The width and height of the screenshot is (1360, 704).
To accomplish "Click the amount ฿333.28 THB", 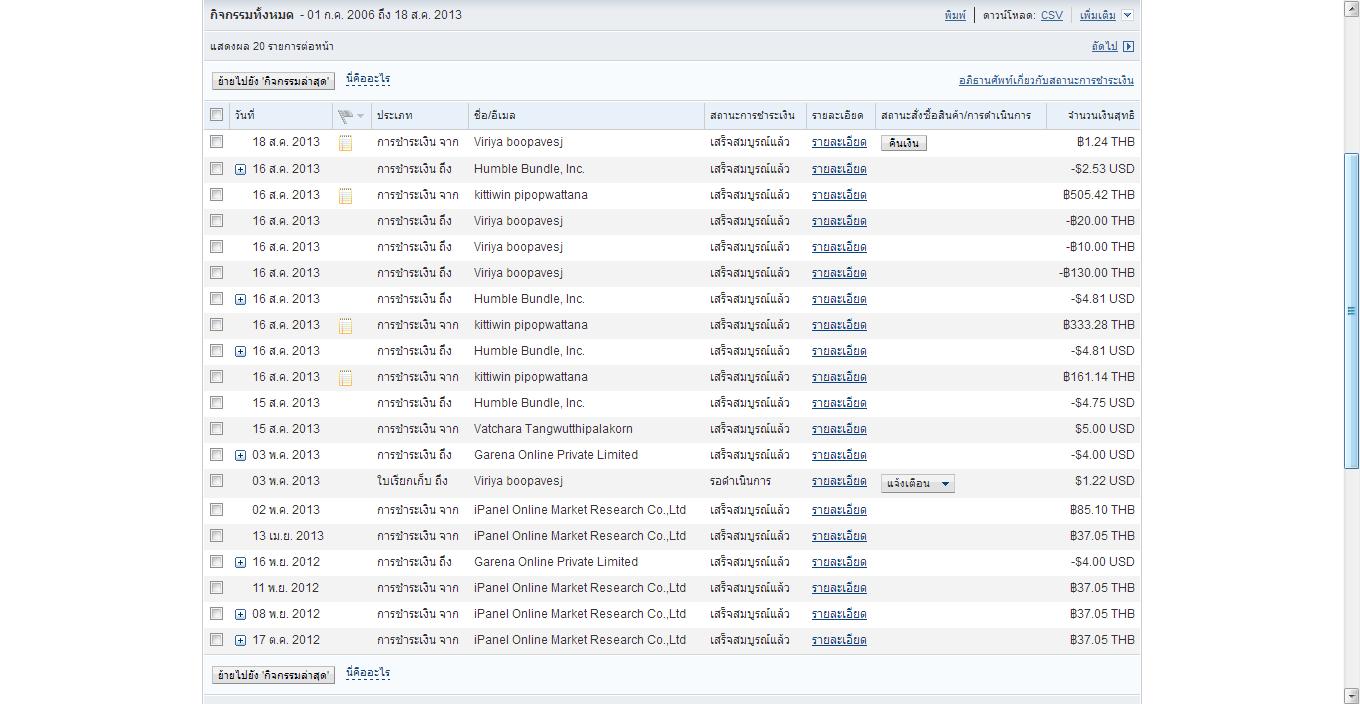I will [1099, 325].
